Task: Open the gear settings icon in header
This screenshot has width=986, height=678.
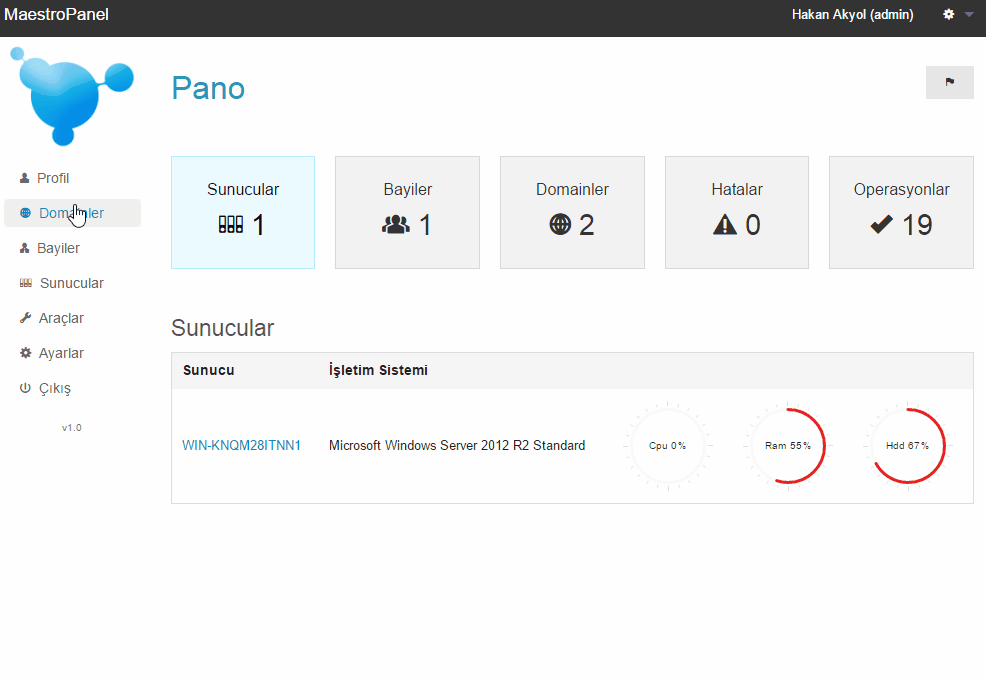Action: (949, 14)
